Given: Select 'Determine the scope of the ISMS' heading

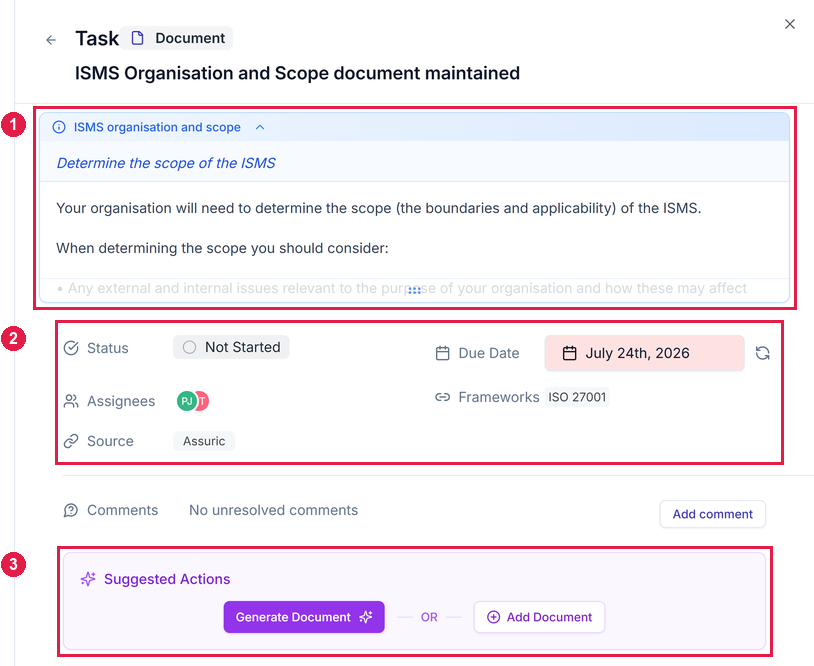Looking at the screenshot, I should 166,163.
